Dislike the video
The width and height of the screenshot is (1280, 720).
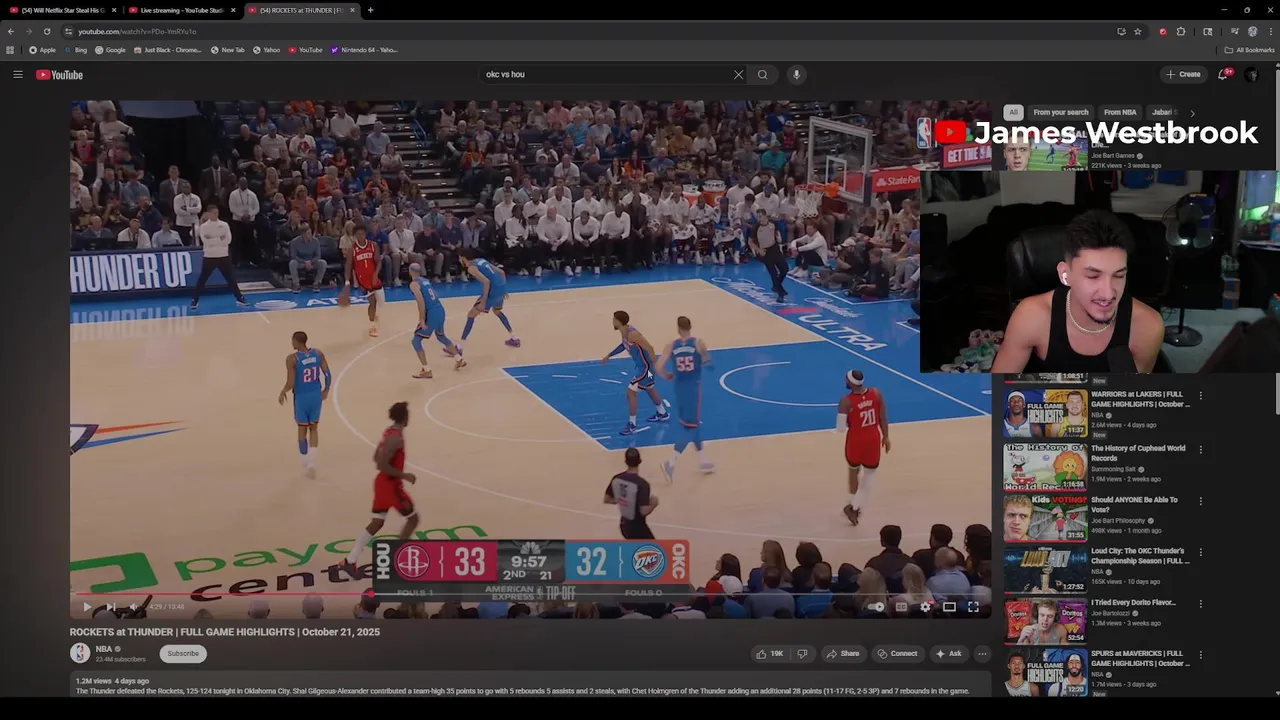802,653
